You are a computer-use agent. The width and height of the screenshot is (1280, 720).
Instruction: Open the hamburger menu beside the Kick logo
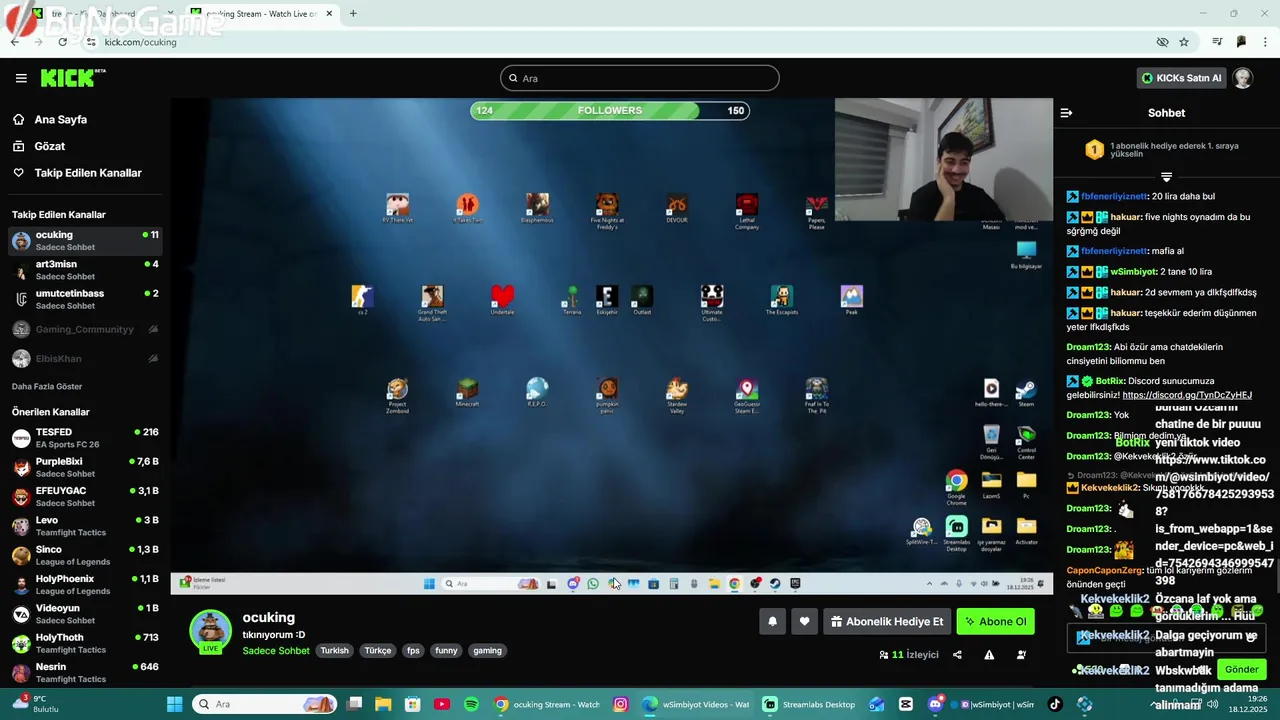(21, 78)
